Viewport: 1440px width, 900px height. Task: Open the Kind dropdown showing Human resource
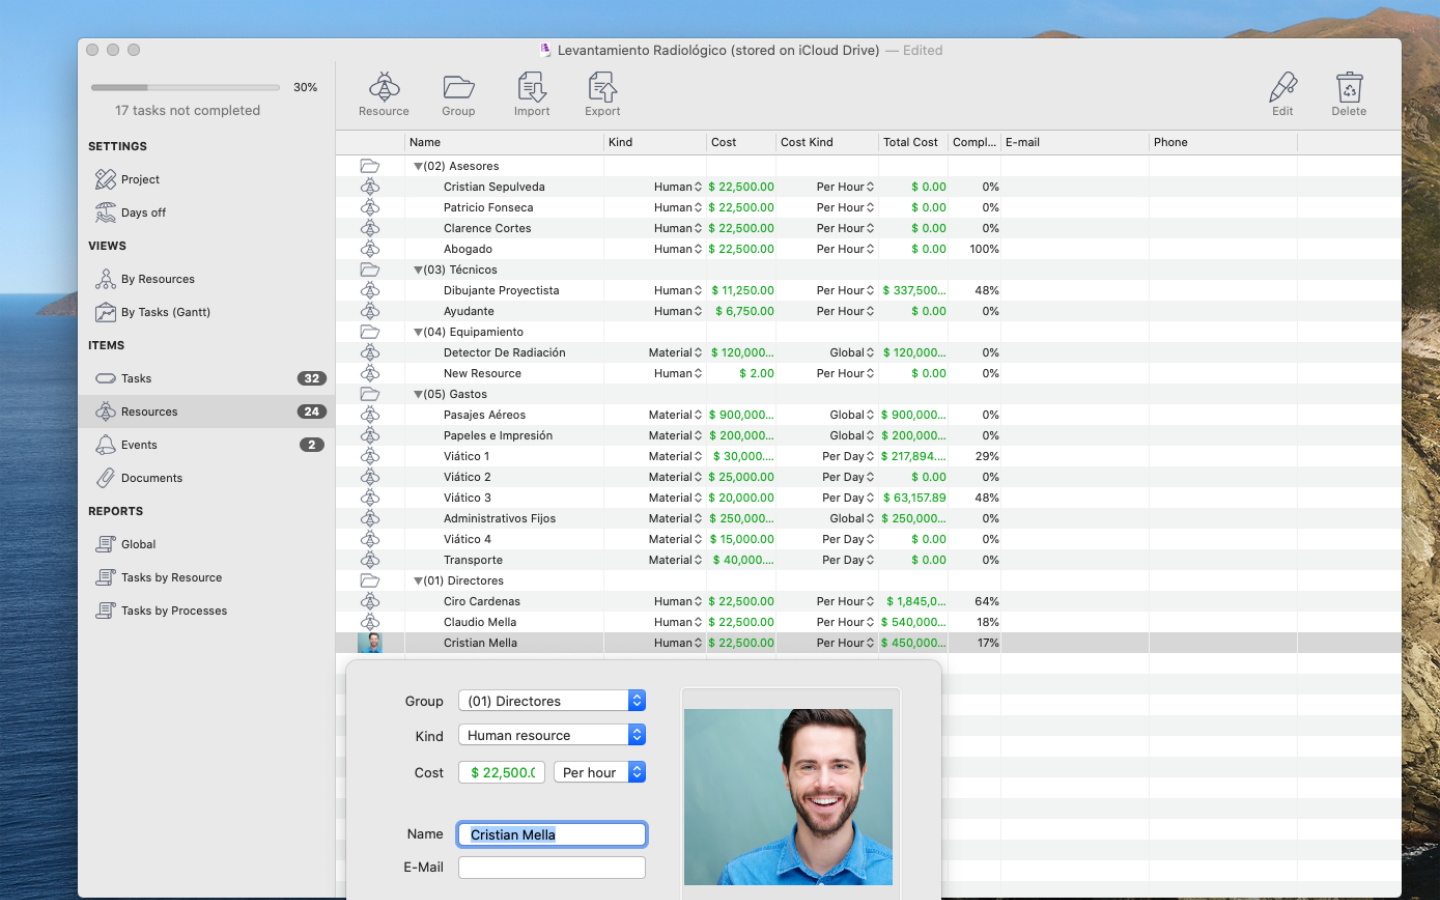point(552,735)
